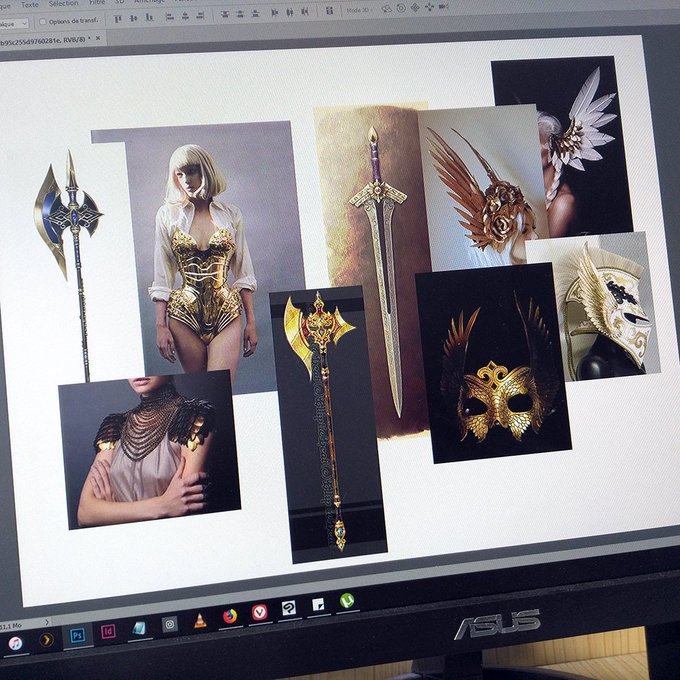Click the Align top edges icon
The image size is (680, 680).
click(118, 18)
